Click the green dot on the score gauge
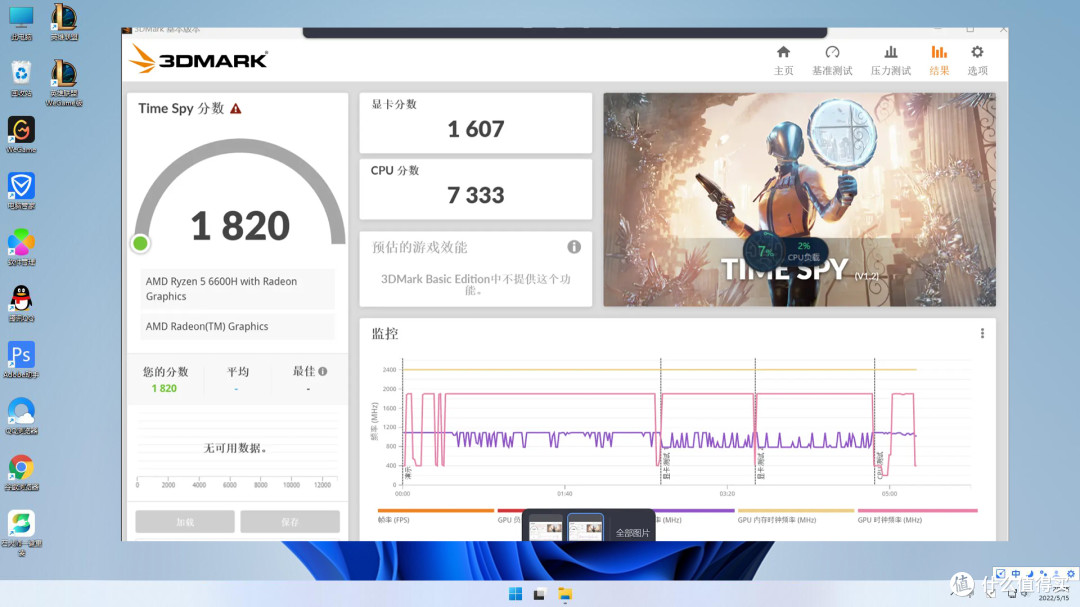The height and width of the screenshot is (607, 1080). (x=141, y=243)
